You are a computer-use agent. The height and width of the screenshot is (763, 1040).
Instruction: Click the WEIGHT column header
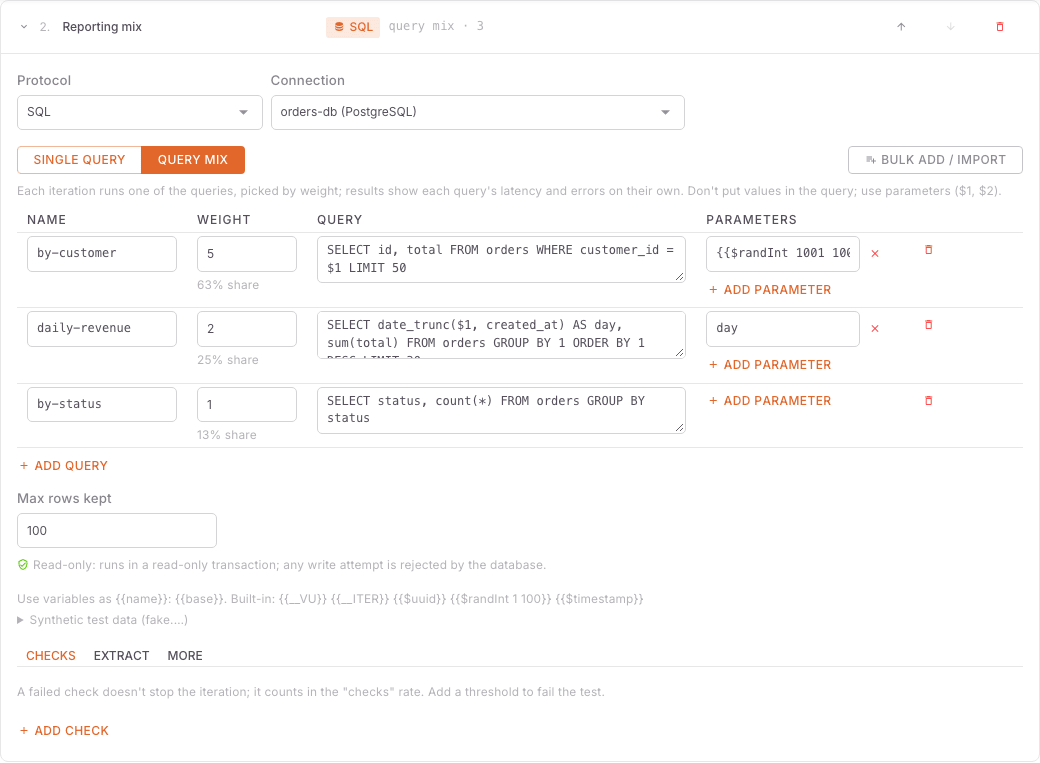224,220
